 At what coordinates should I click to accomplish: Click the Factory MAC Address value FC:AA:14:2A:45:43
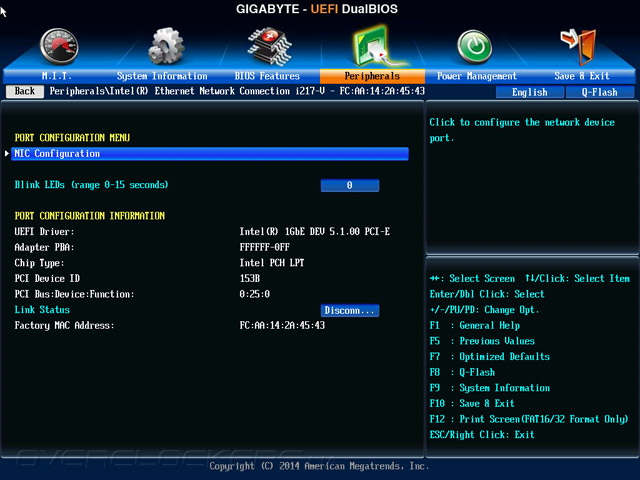coord(282,325)
